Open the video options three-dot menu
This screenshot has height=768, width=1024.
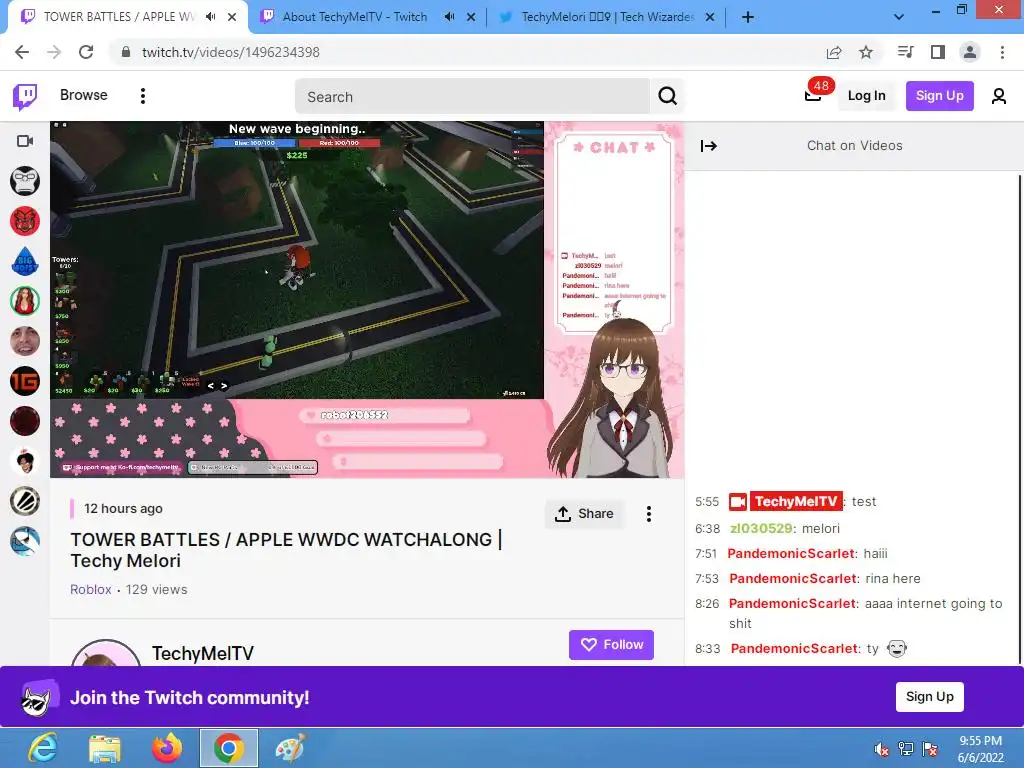coord(648,514)
